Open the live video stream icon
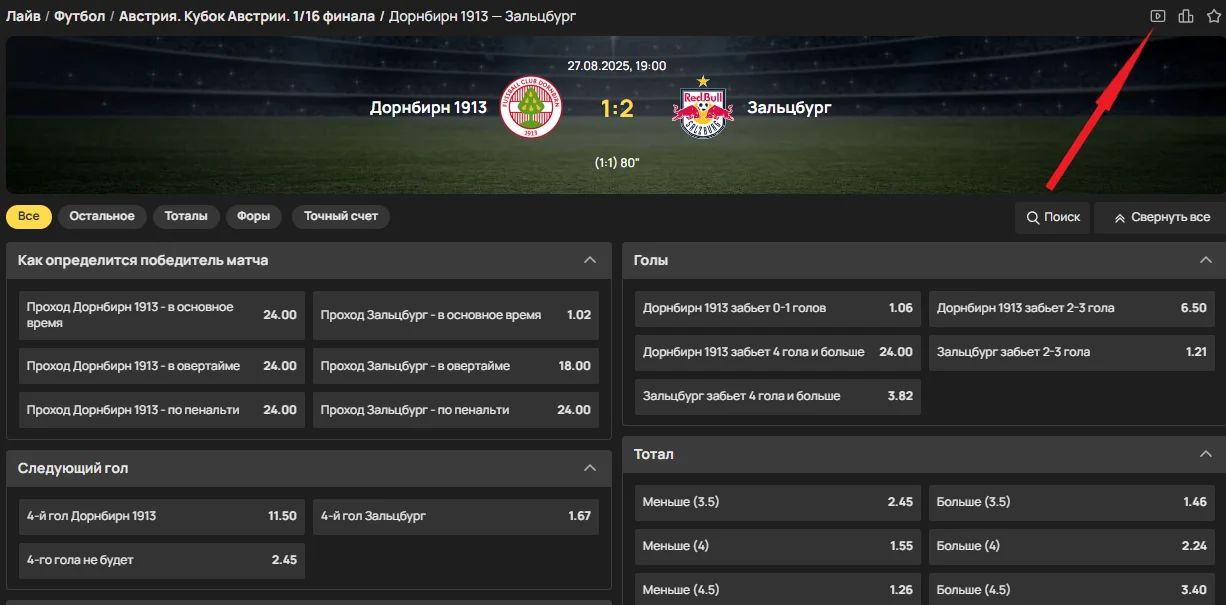This screenshot has height=605, width=1226. pyautogui.click(x=1158, y=16)
